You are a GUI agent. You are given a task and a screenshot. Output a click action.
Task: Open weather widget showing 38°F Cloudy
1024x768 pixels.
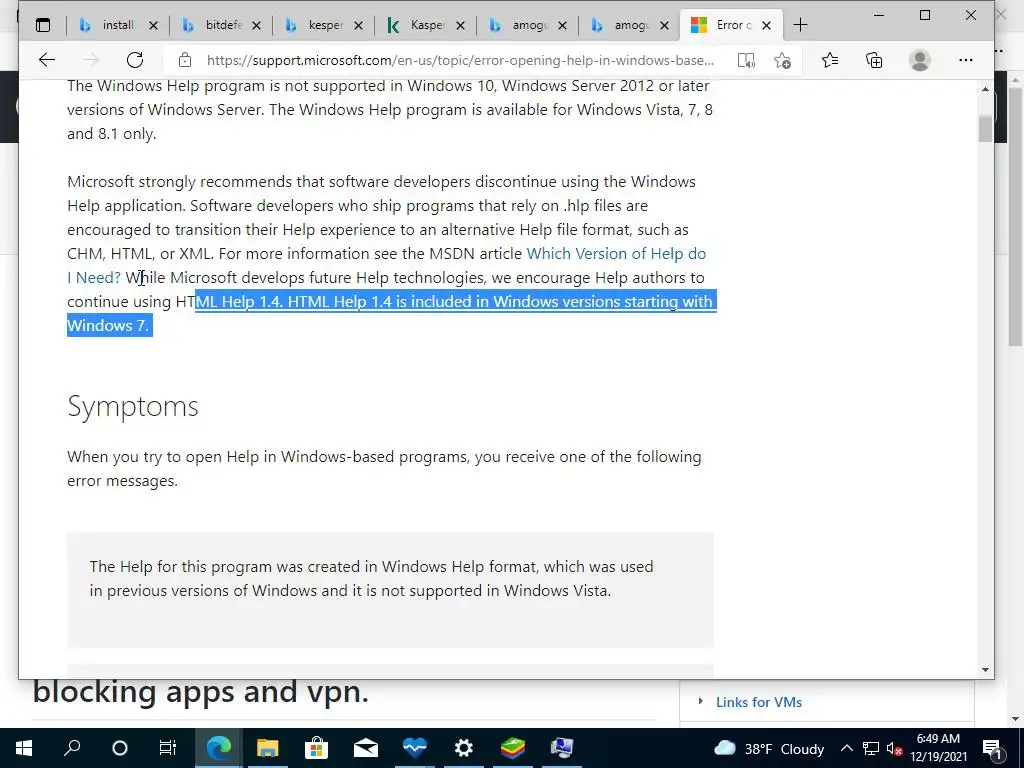[769, 748]
